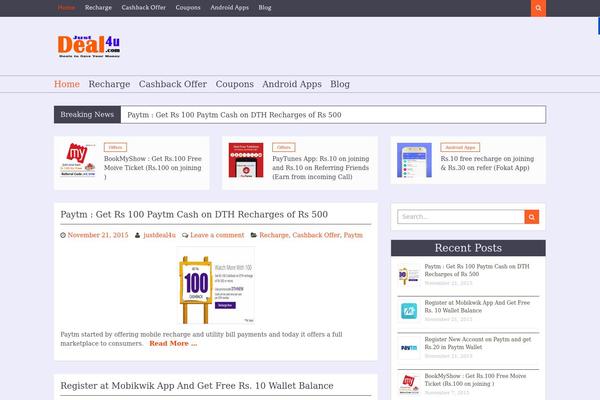Open Mobikwik recent post thumbnail
Screen dimensions: 600x400
409,311
